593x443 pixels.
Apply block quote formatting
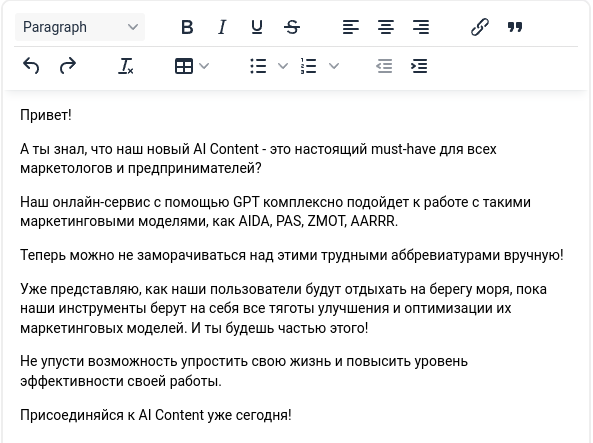click(x=515, y=27)
